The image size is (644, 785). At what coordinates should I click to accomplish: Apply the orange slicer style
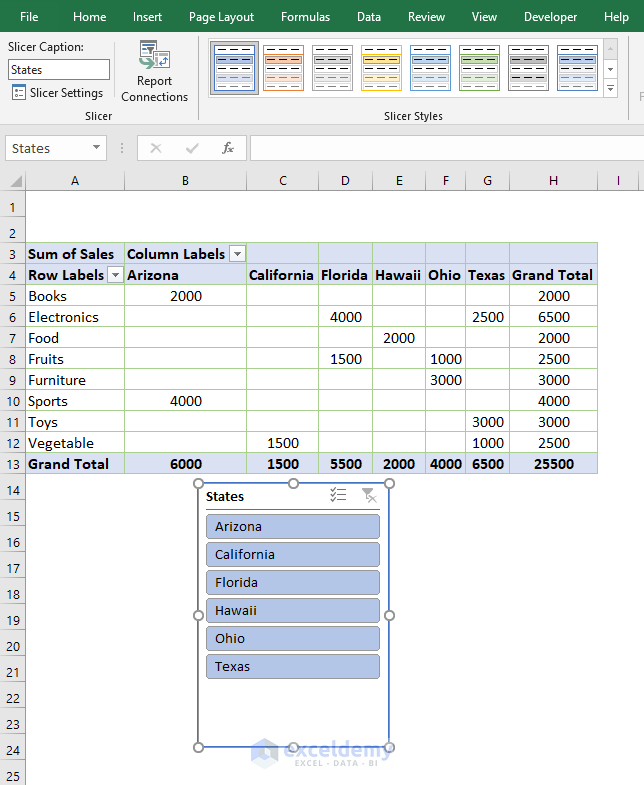pyautogui.click(x=283, y=68)
